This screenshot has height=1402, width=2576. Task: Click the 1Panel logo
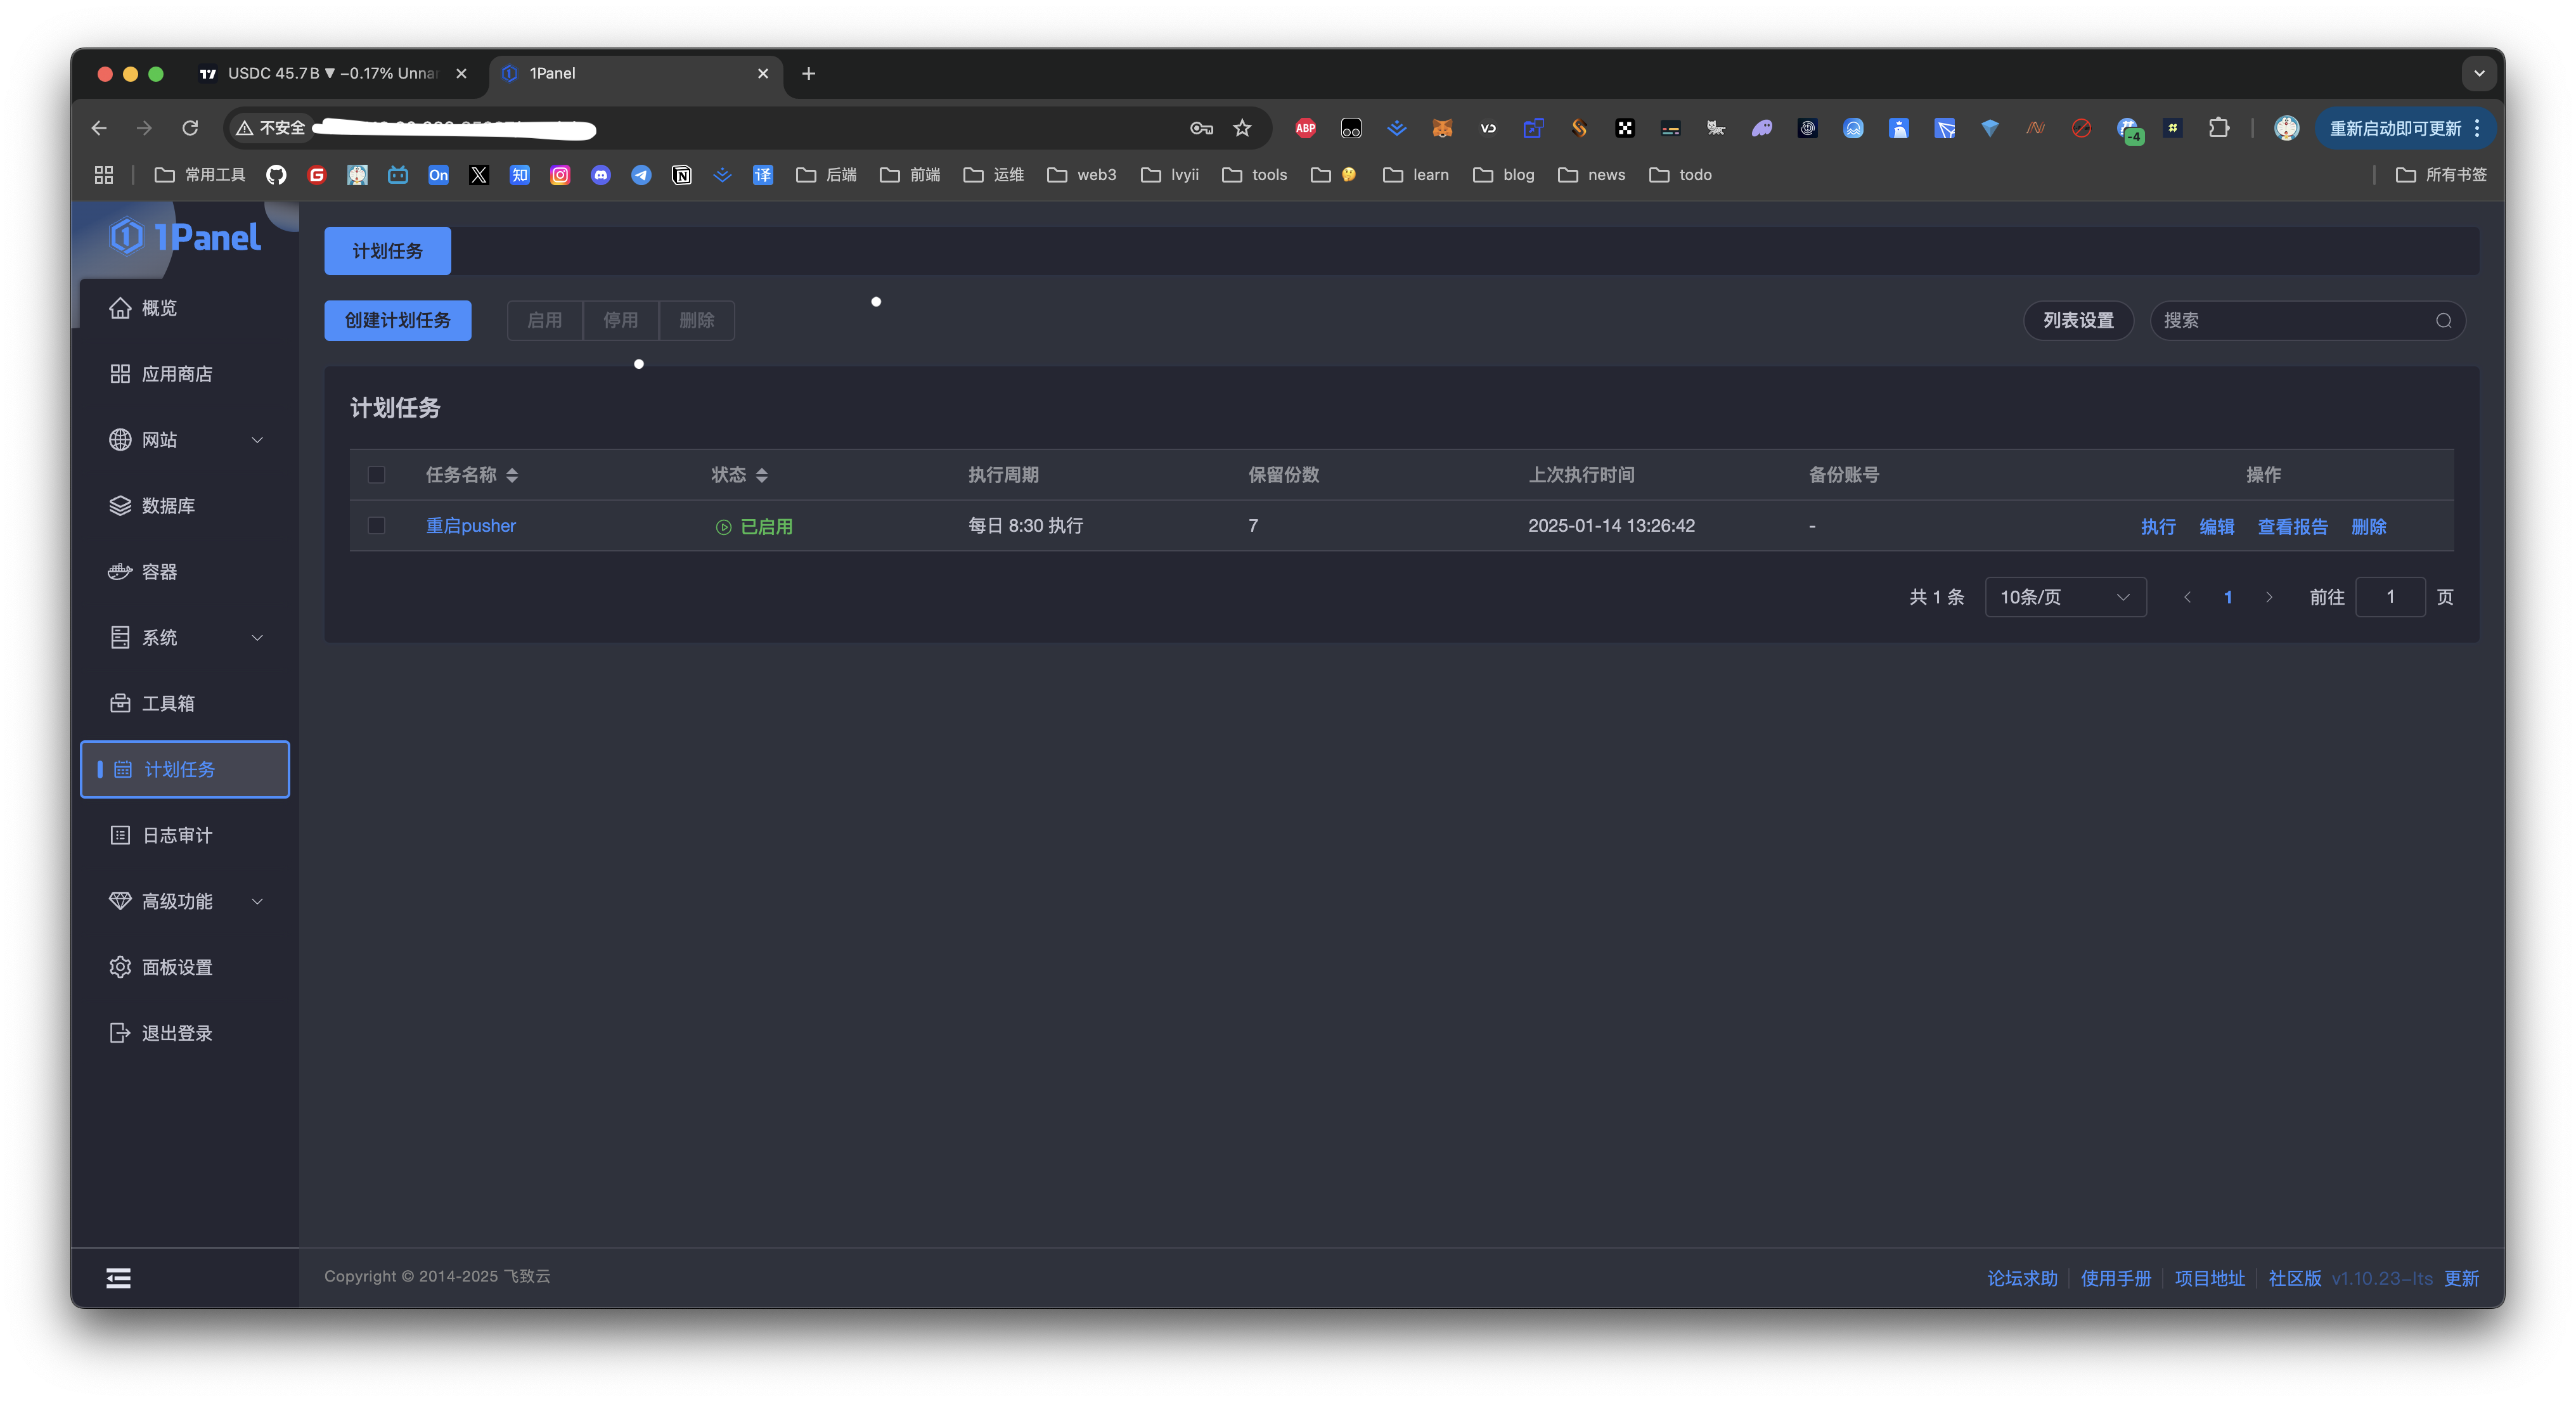click(x=185, y=237)
